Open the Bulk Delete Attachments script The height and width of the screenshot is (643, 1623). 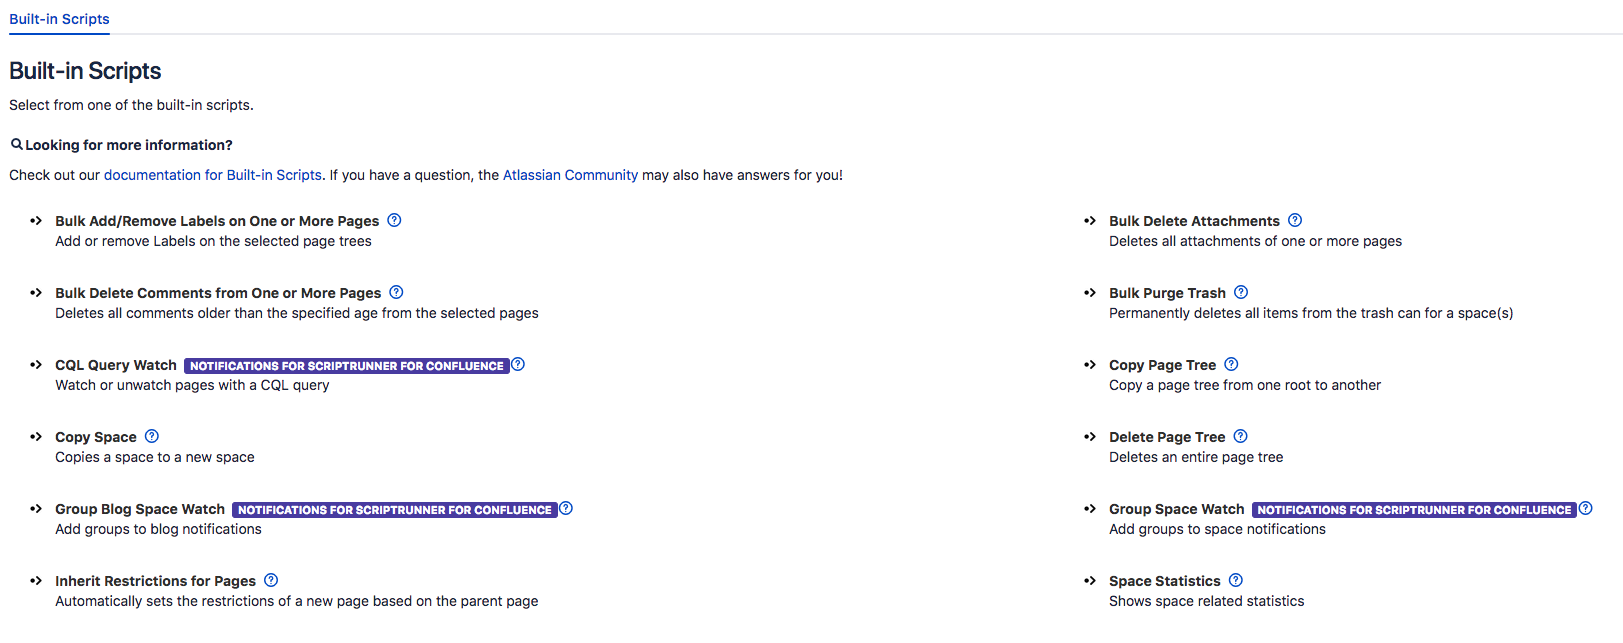(1194, 221)
